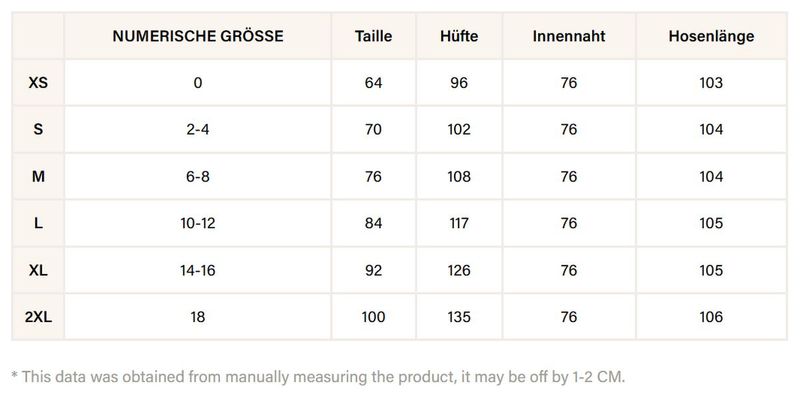Select the XL size row label
The width and height of the screenshot is (800, 395).
pyautogui.click(x=38, y=270)
